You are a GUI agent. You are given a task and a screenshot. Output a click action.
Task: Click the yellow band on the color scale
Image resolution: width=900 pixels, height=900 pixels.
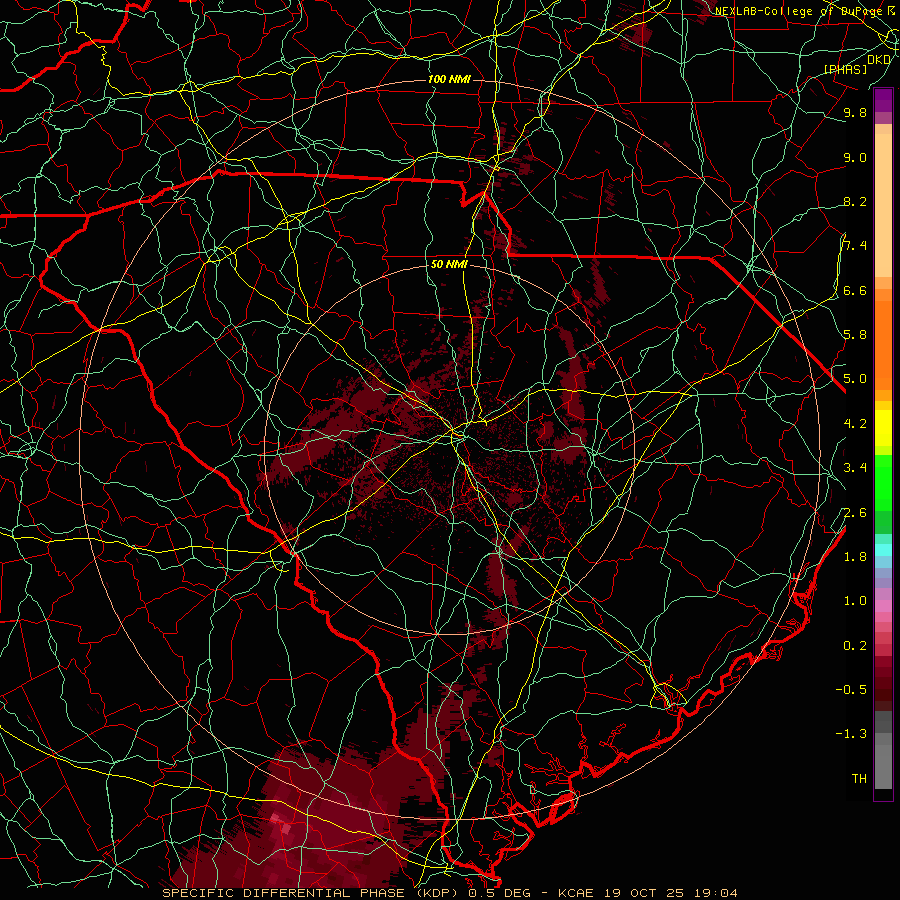(x=883, y=428)
